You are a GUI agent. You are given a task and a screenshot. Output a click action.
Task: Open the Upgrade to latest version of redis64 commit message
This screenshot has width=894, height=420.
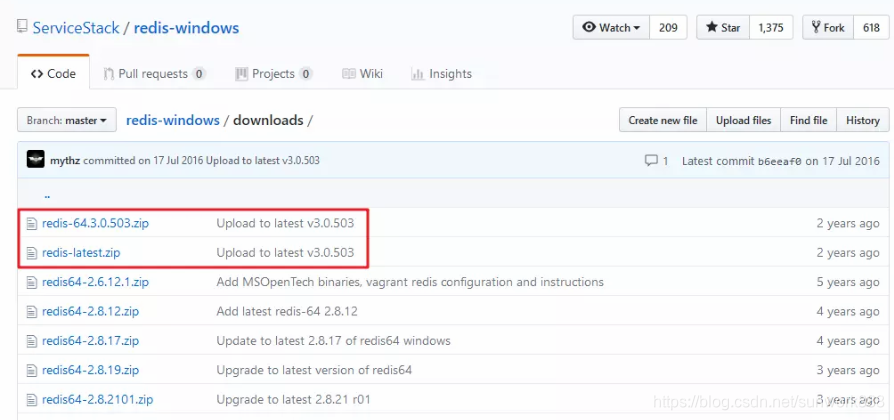pyautogui.click(x=314, y=370)
